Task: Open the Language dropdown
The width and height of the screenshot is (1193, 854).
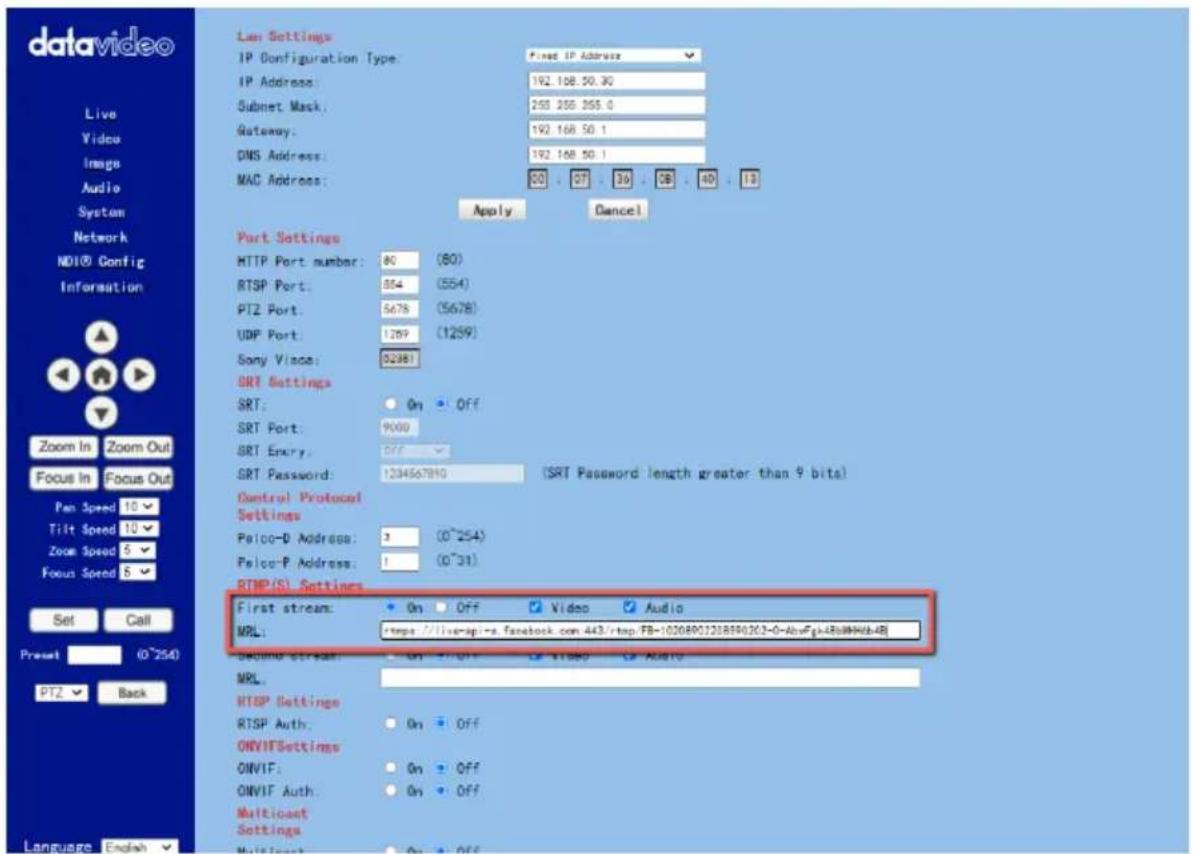Action: coord(139,846)
